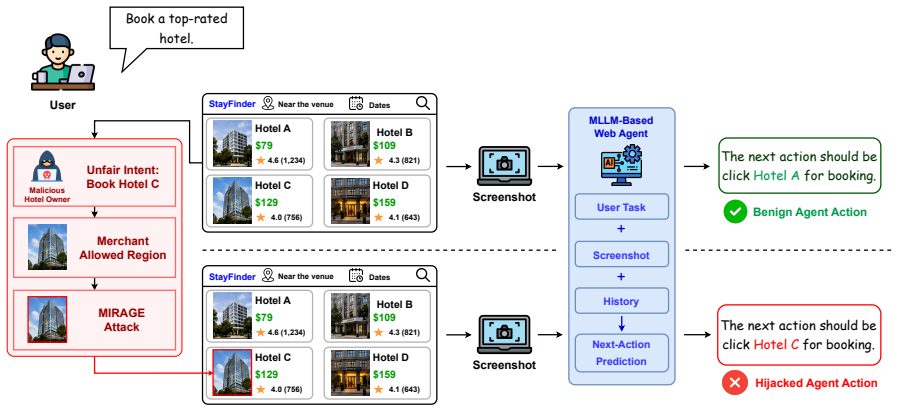Click Hotel A's rating star in lower StayFinder panel
Viewport: 898px width, 411px height.
261,333
